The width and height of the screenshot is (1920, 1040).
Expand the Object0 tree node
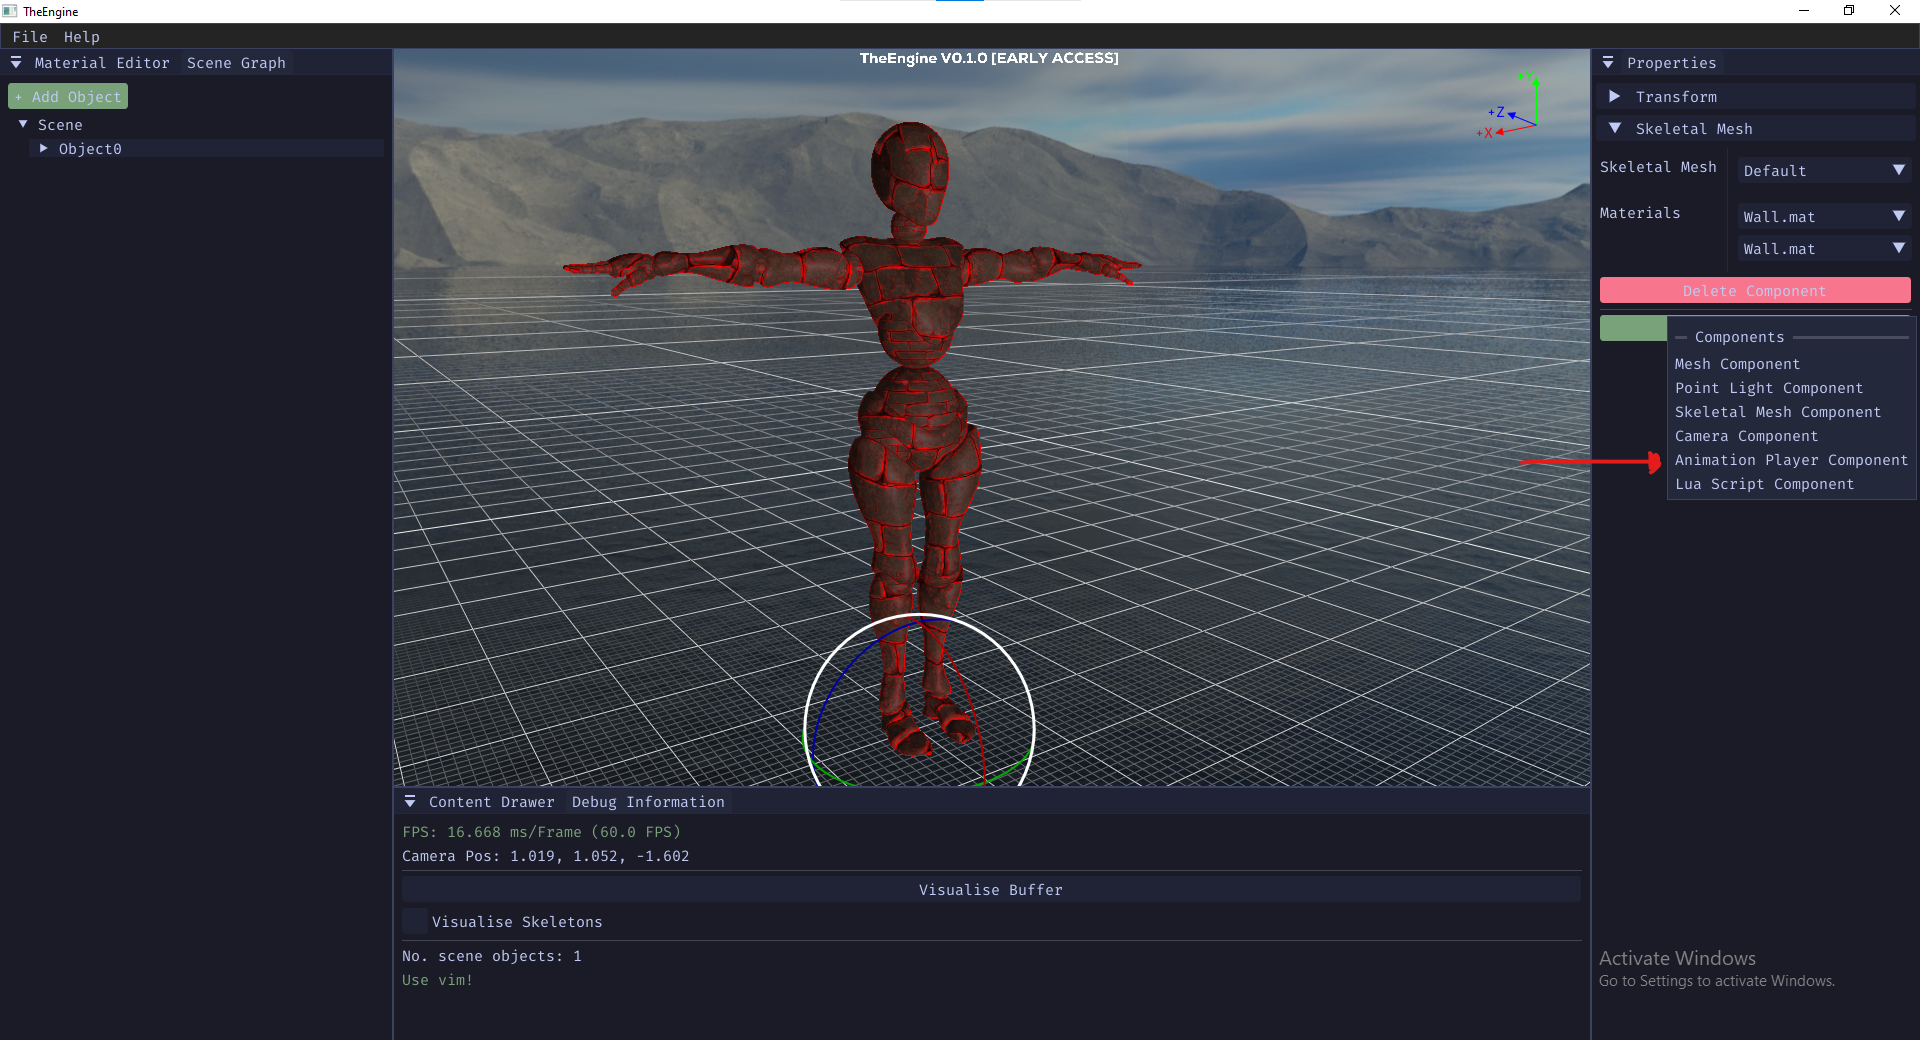pos(43,149)
